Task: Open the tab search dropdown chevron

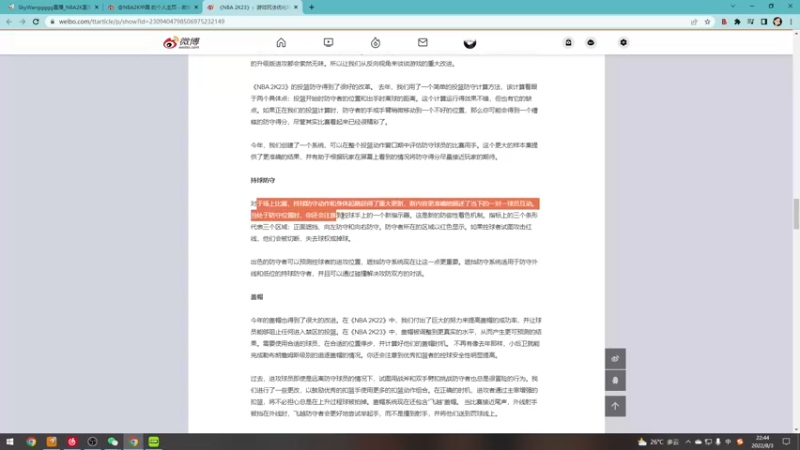Action: click(733, 7)
